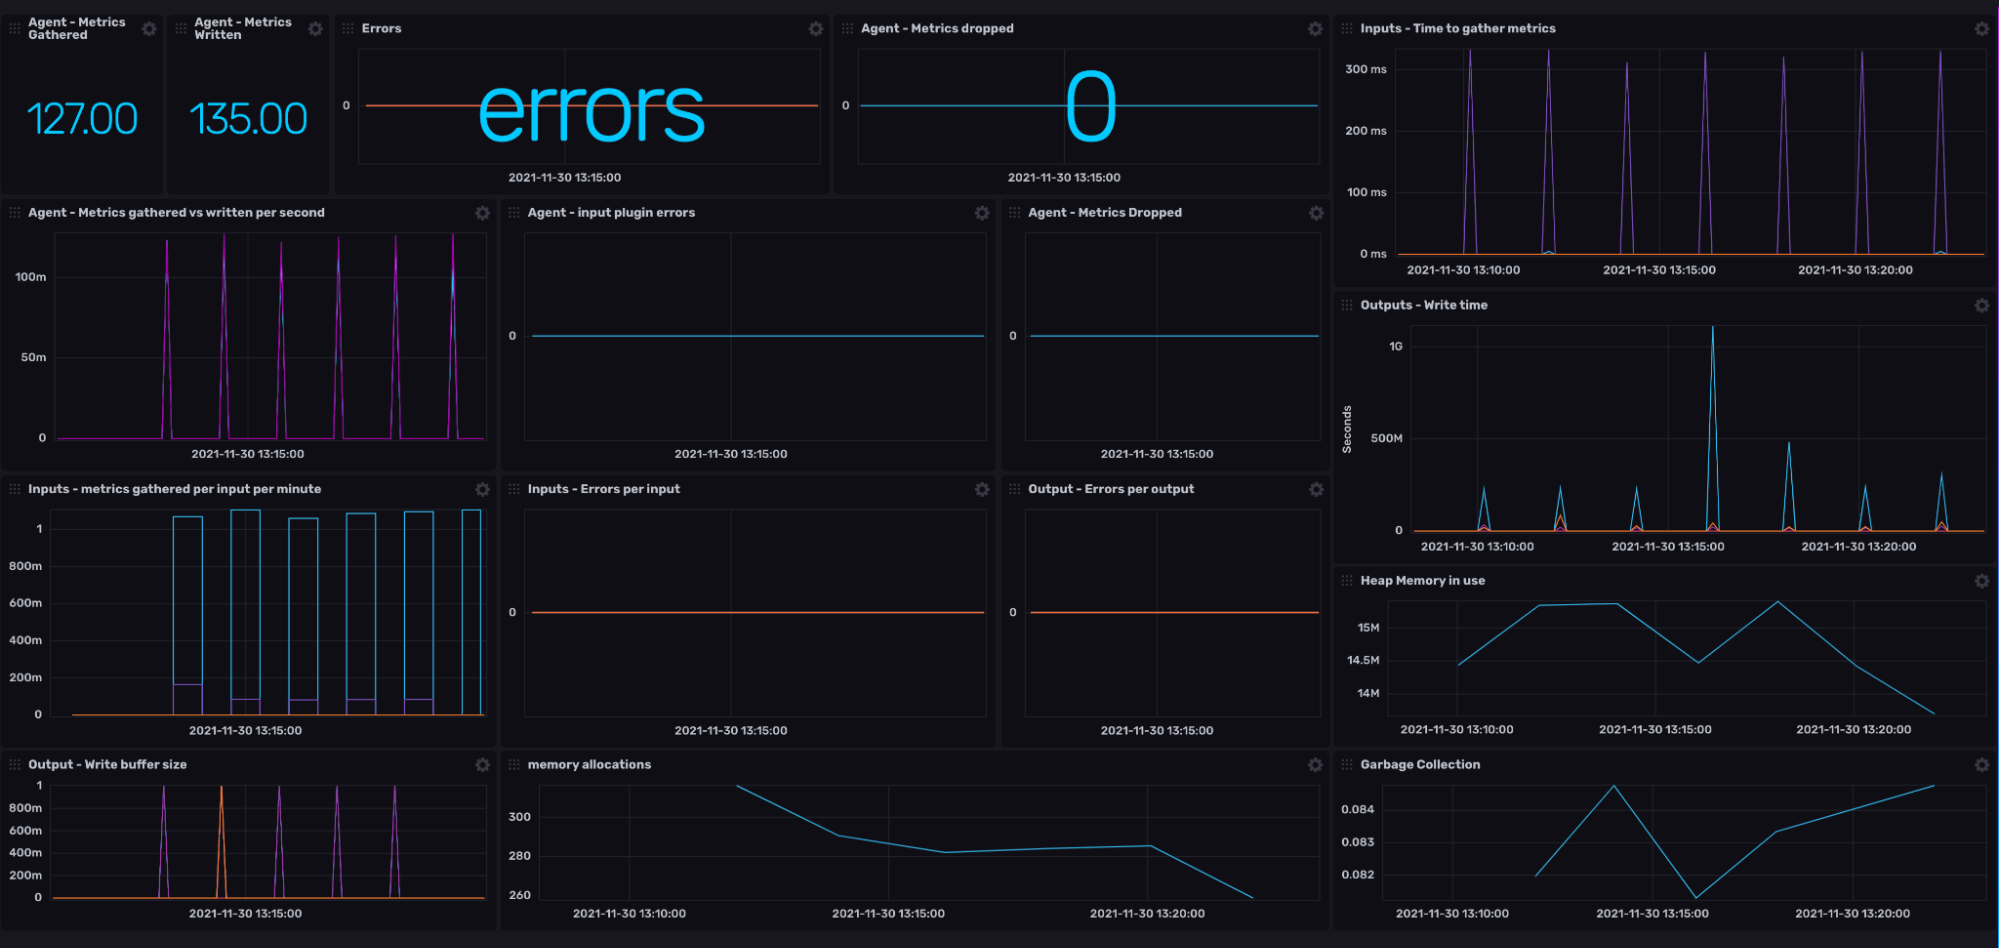1999x948 pixels.
Task: Select the Output - Errors per output panel title
Action: click(x=1110, y=489)
